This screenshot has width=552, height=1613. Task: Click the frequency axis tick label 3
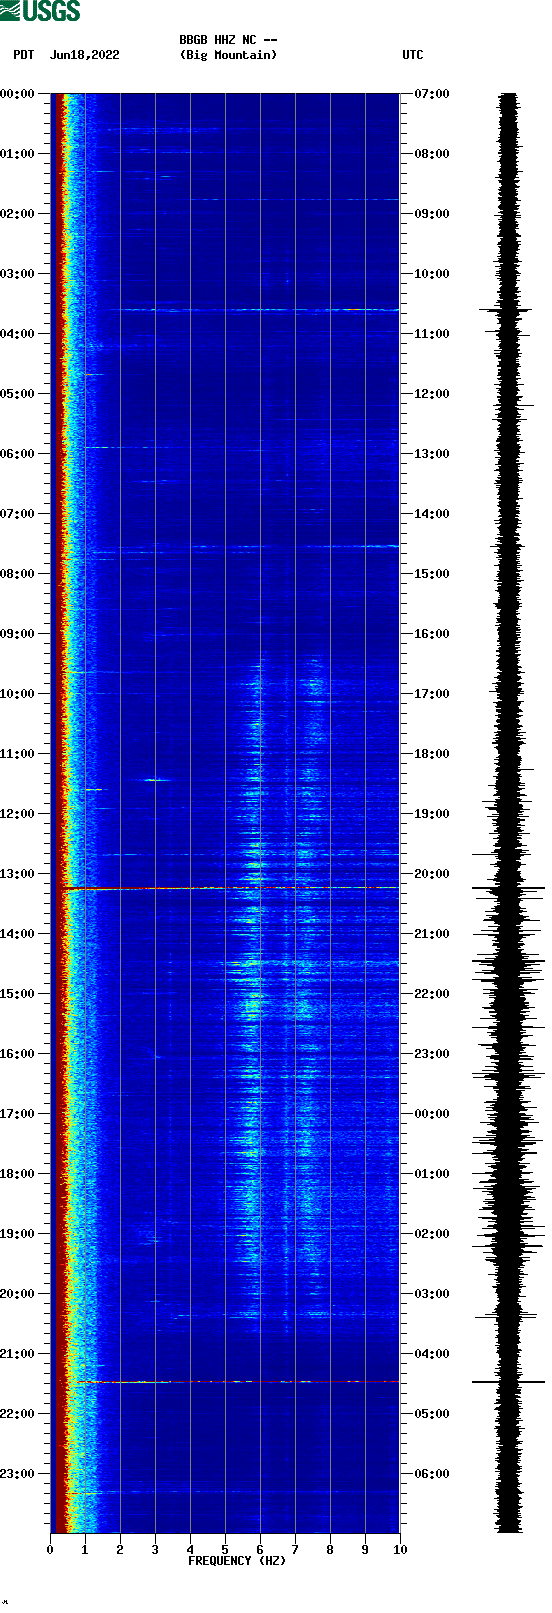click(x=155, y=1550)
